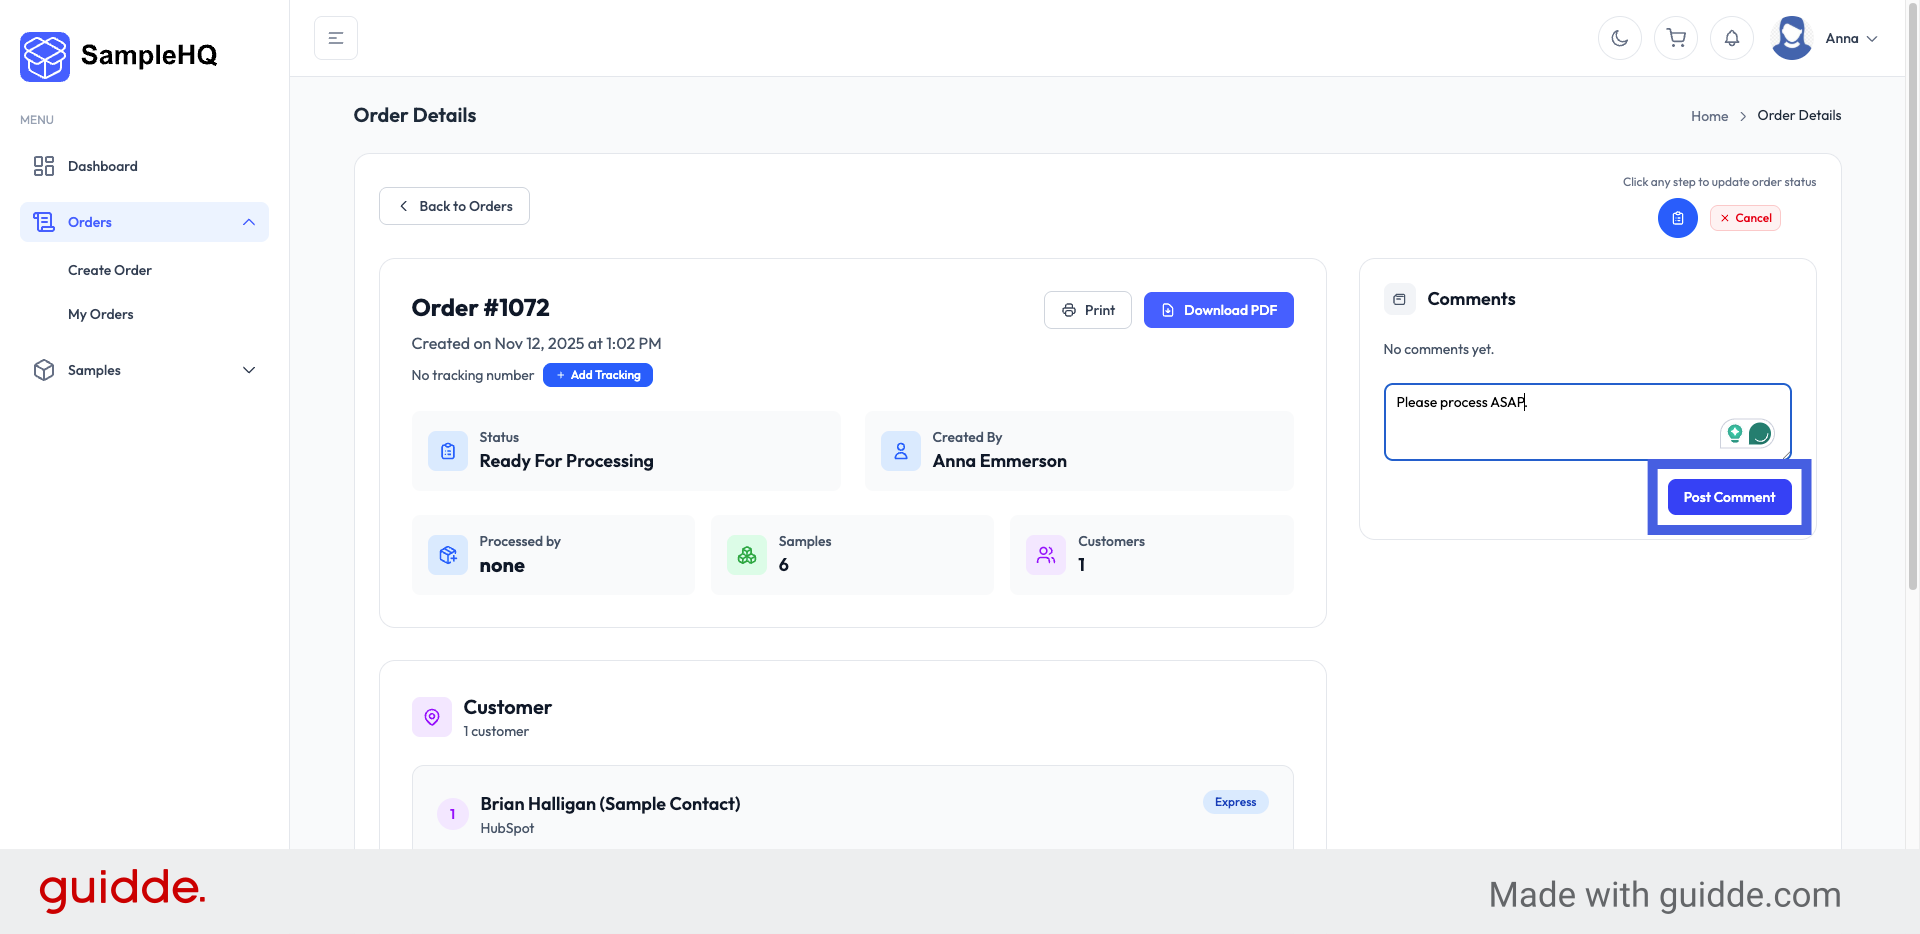
Task: Click the Samples count icon
Action: [x=747, y=555]
